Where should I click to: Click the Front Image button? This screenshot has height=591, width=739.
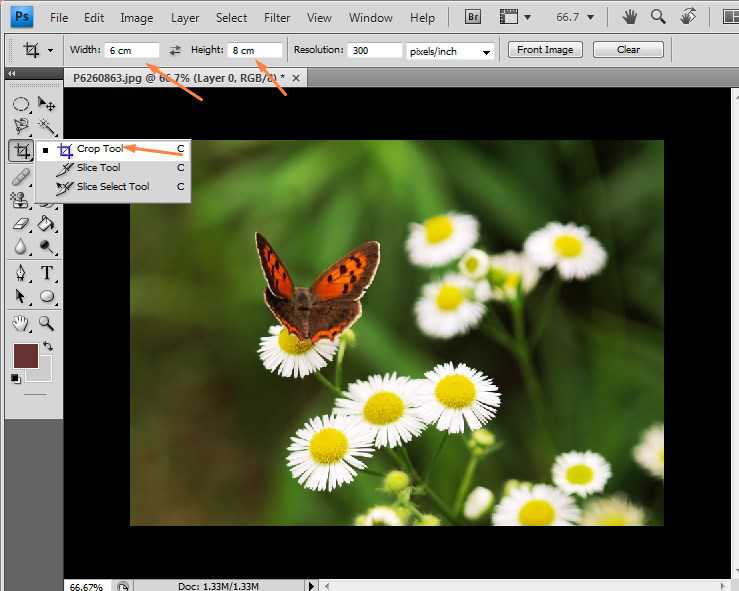[x=545, y=49]
